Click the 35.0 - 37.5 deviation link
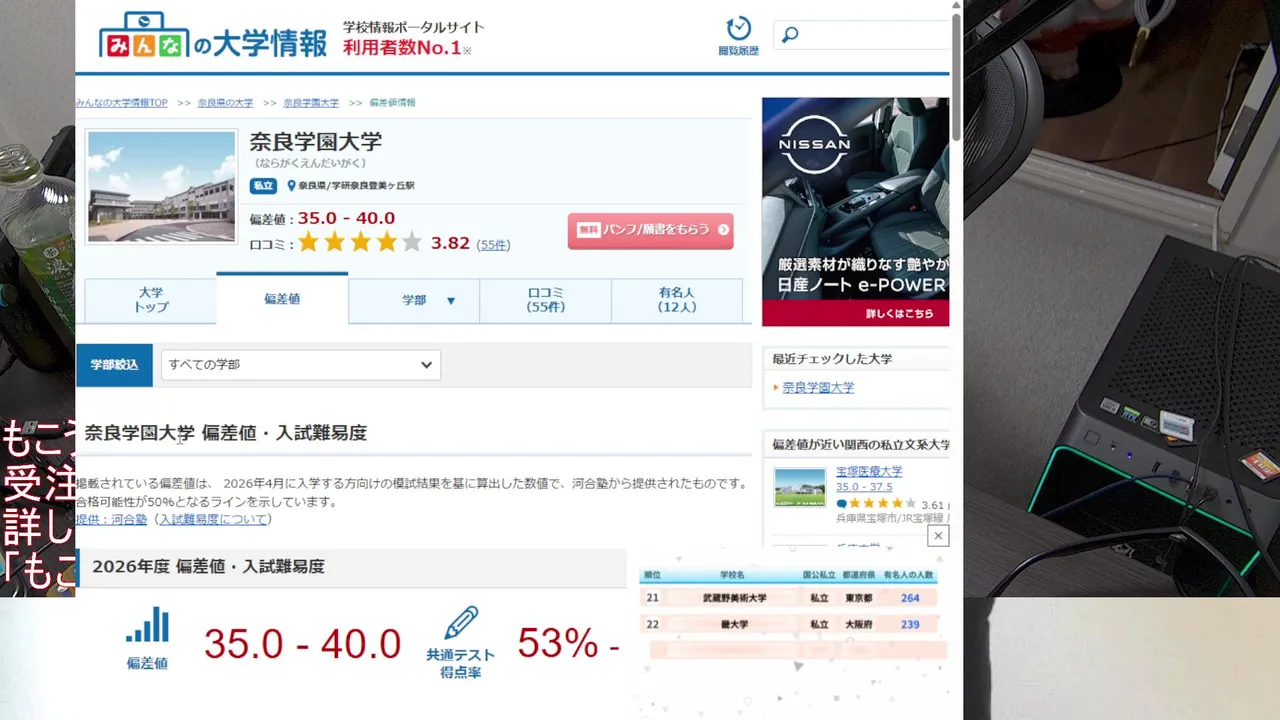This screenshot has width=1280, height=720. coord(864,487)
